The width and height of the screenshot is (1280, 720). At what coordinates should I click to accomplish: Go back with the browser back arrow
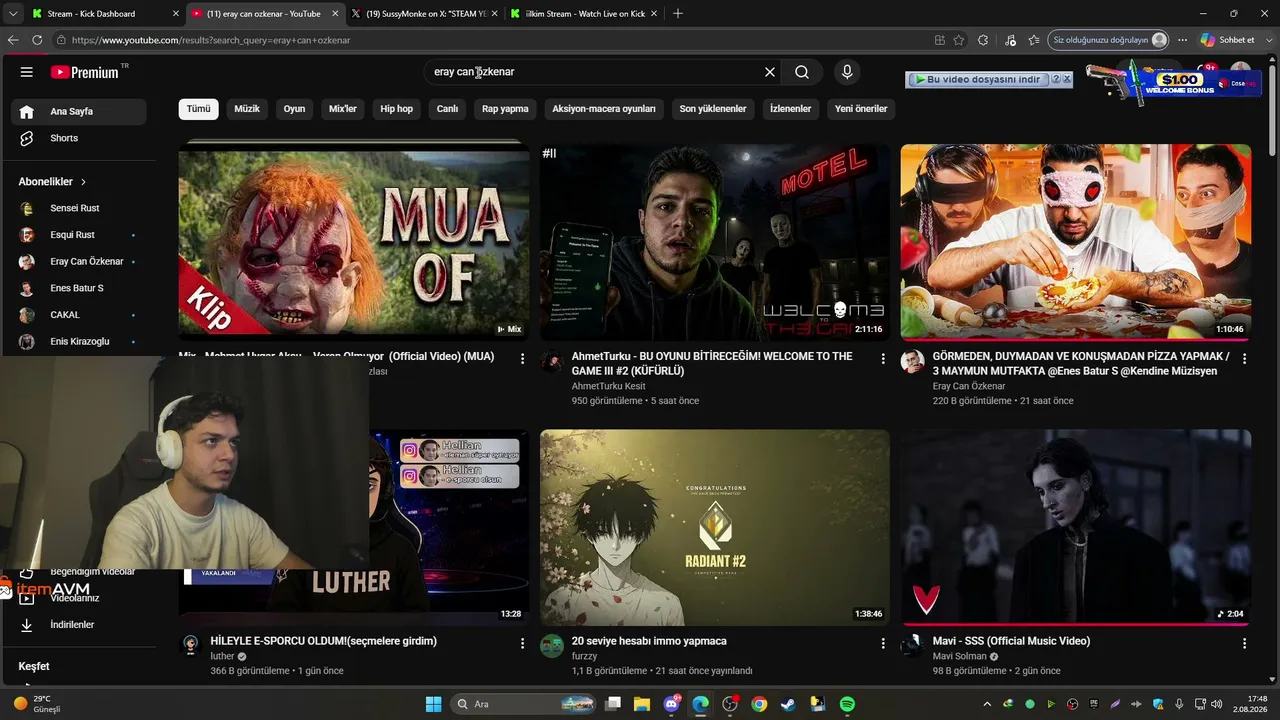click(x=13, y=40)
